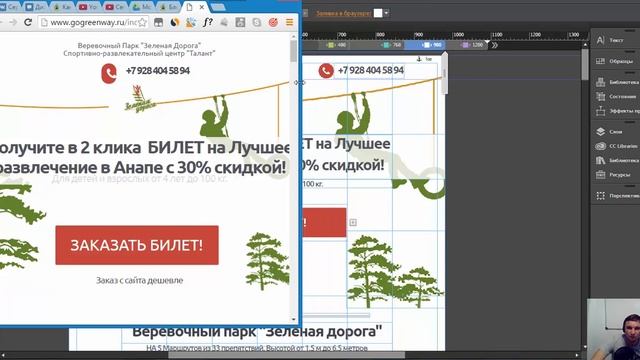This screenshot has width=640, height=360.
Task: Click the zipline climber silhouette in Muse
Action: 352,113
